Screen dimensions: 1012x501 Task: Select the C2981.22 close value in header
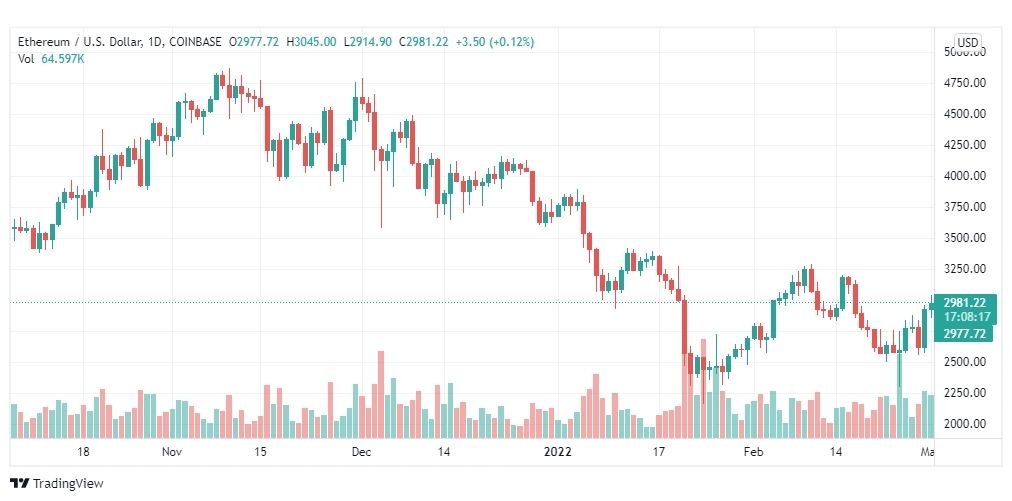pos(425,42)
